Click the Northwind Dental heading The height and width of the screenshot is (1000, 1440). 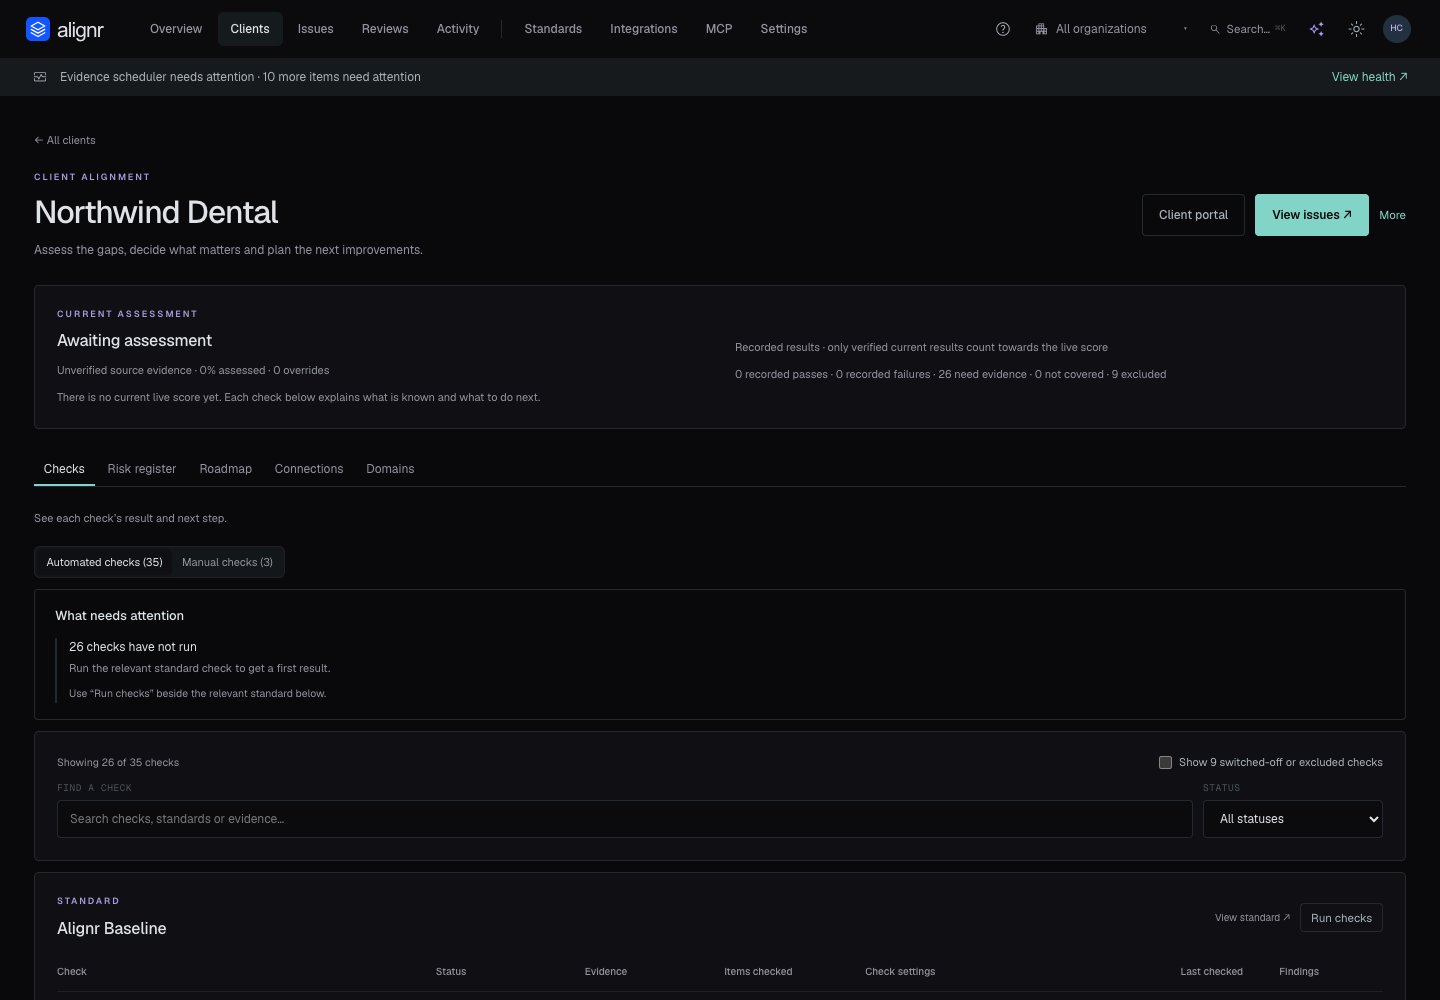[156, 212]
